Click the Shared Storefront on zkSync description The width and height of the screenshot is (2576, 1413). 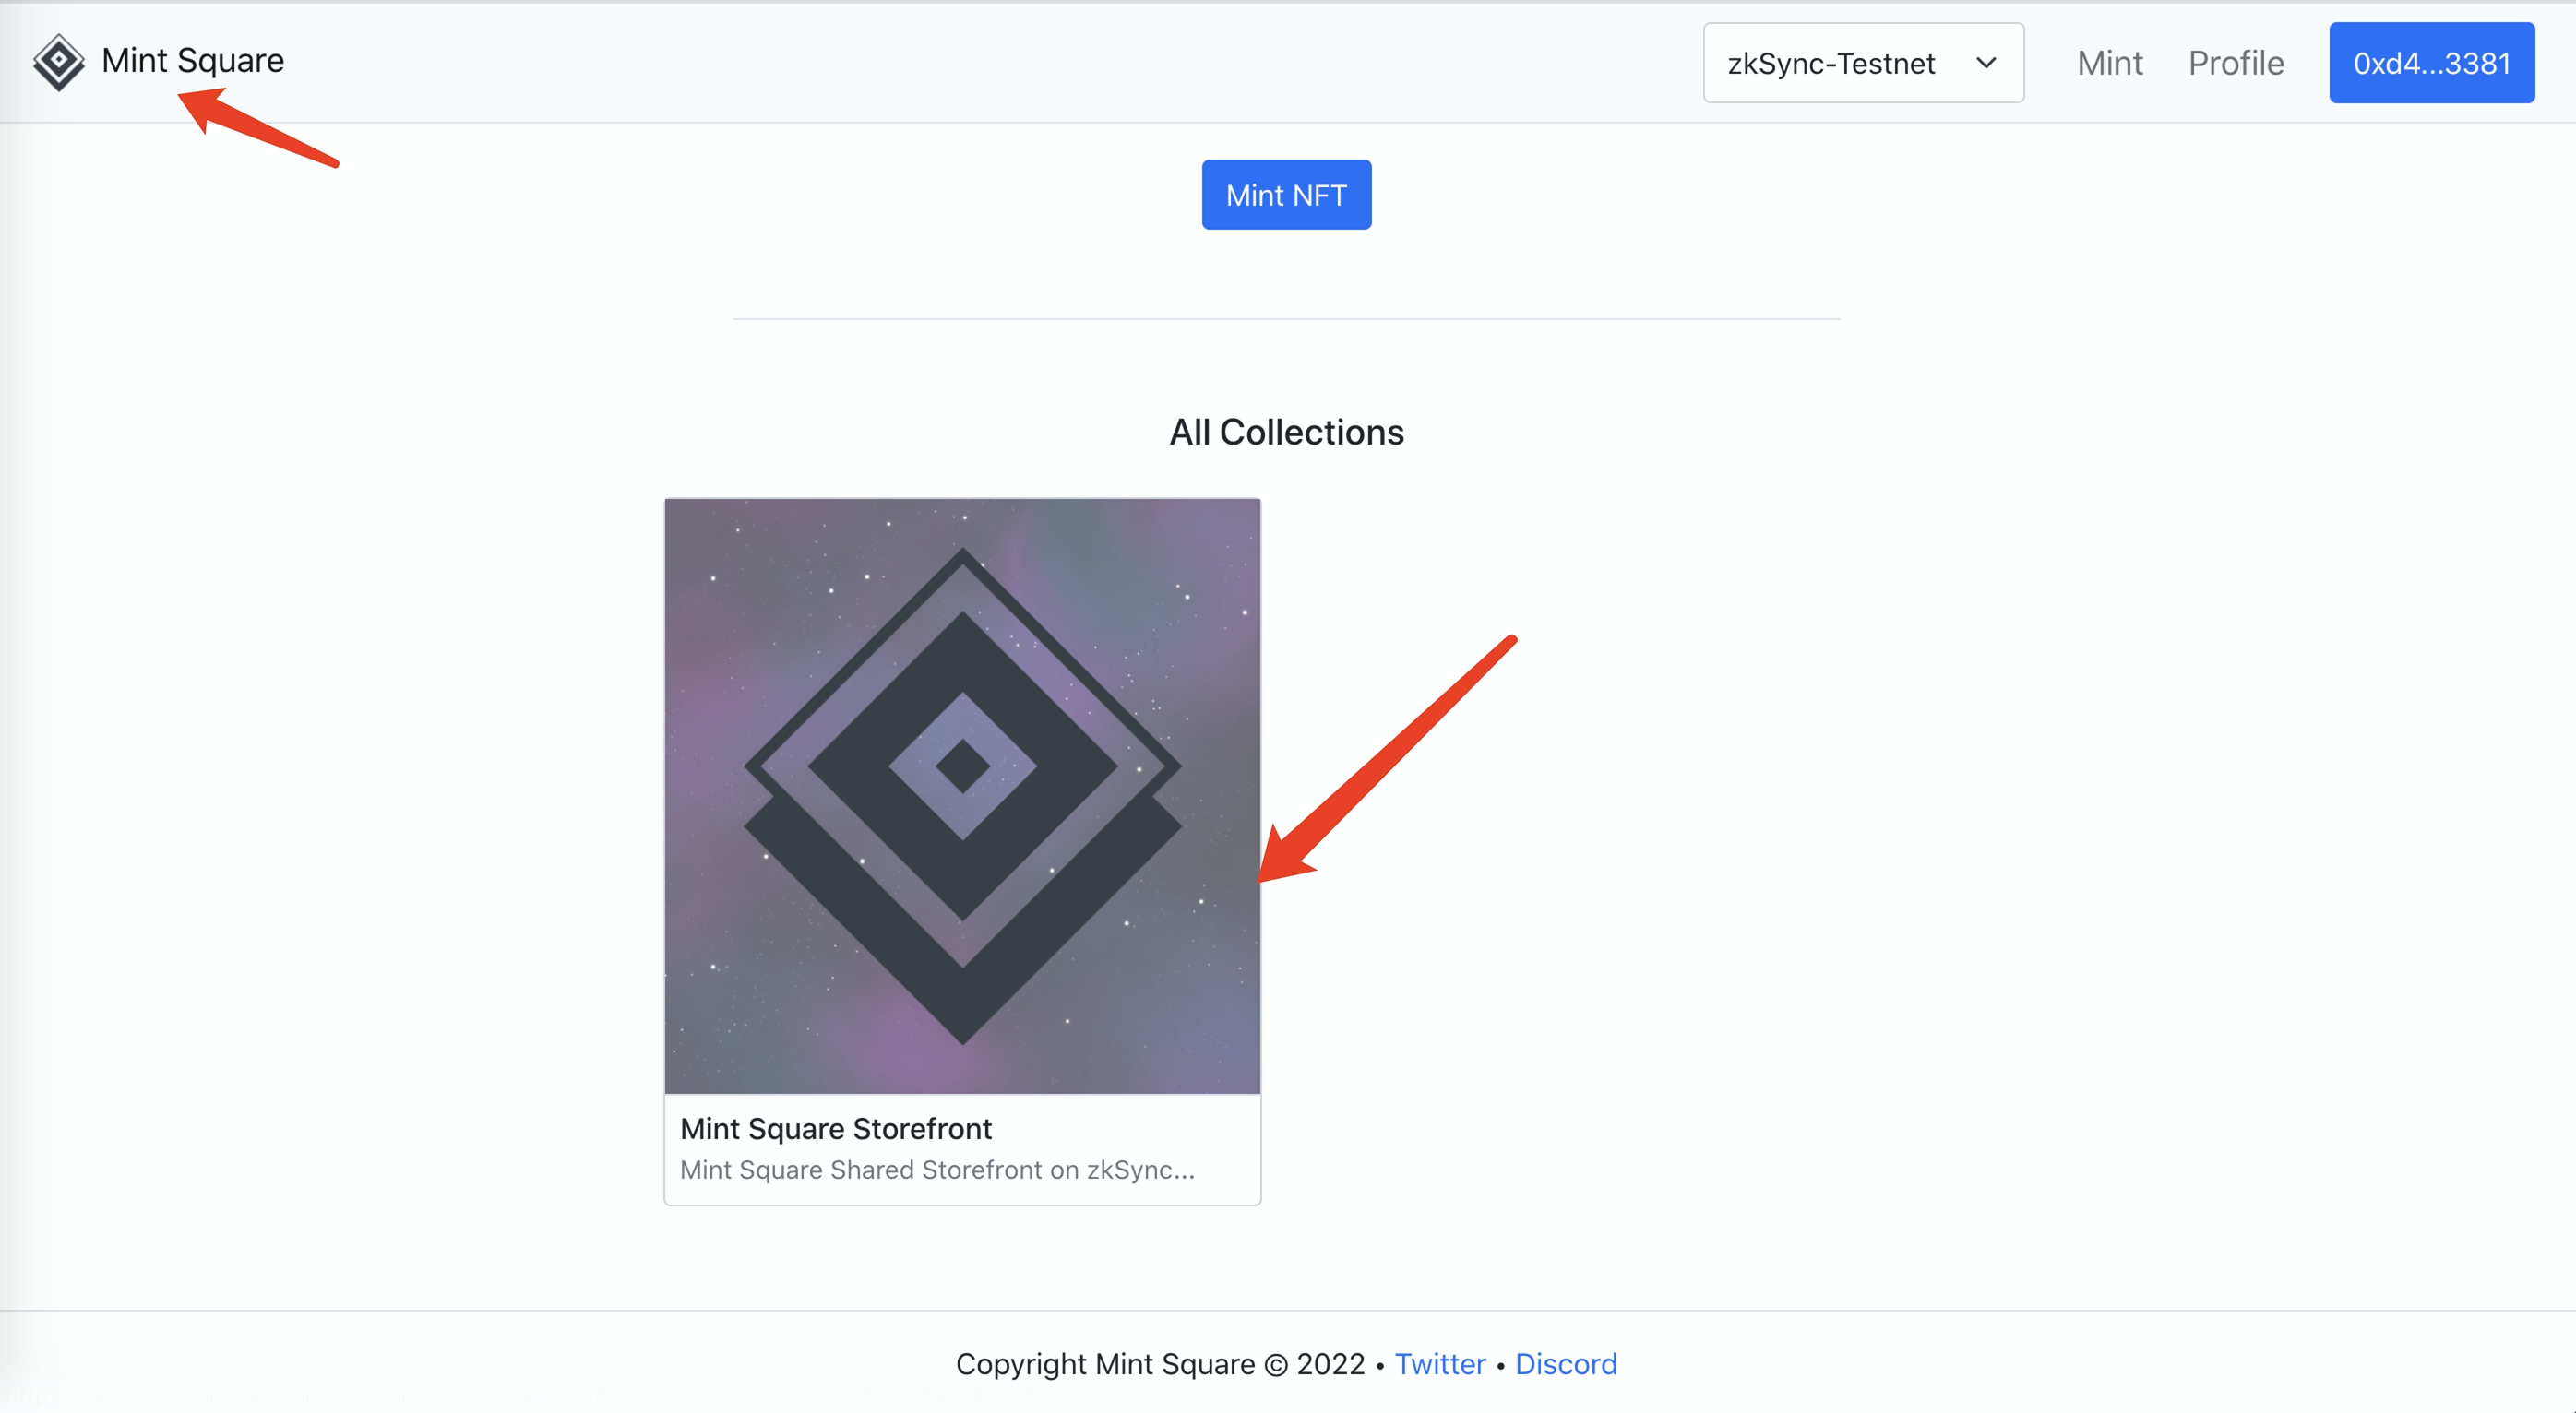937,1169
